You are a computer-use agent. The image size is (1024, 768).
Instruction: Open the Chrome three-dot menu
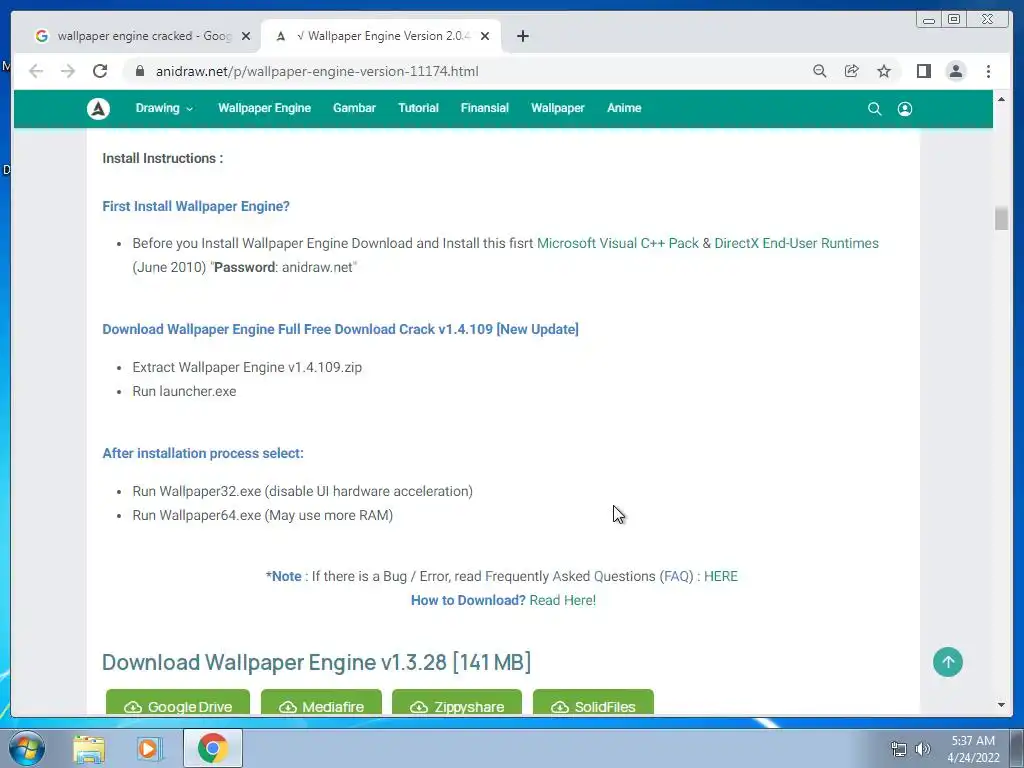pyautogui.click(x=988, y=71)
